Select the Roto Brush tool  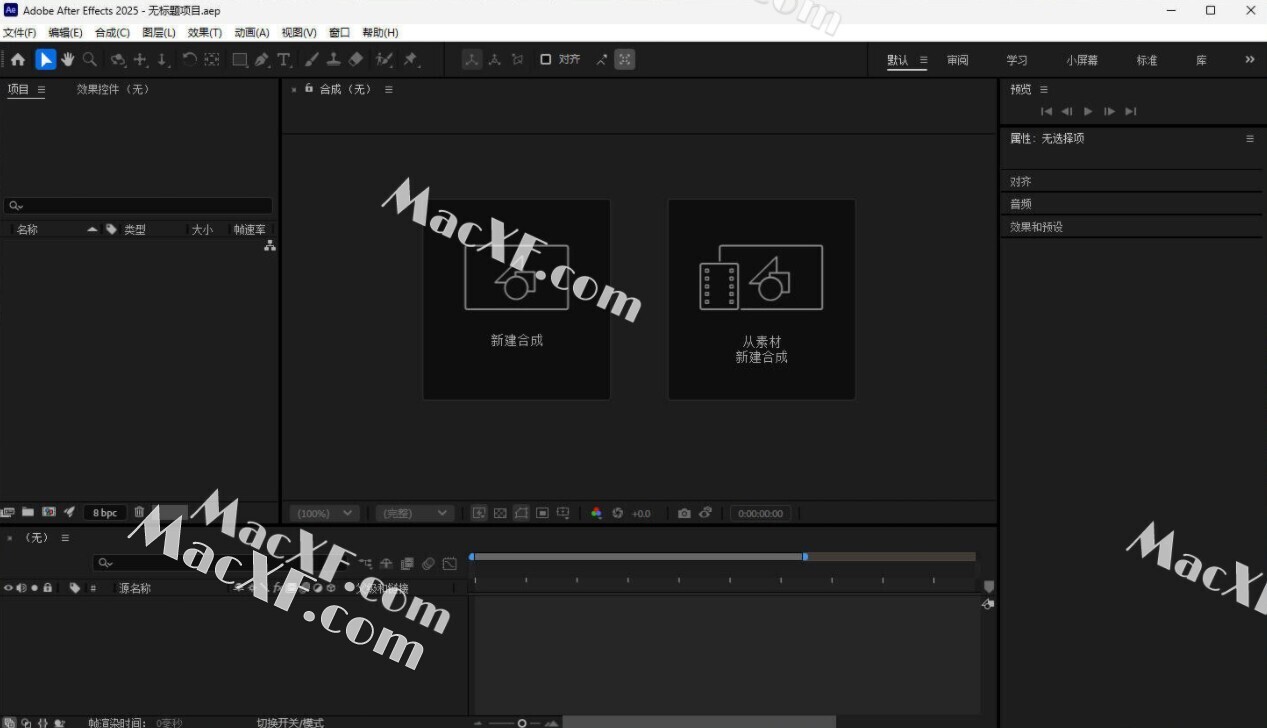coord(384,60)
